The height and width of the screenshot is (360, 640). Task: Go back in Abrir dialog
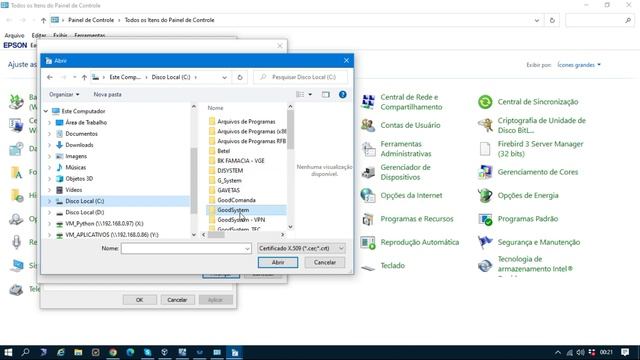[50, 77]
